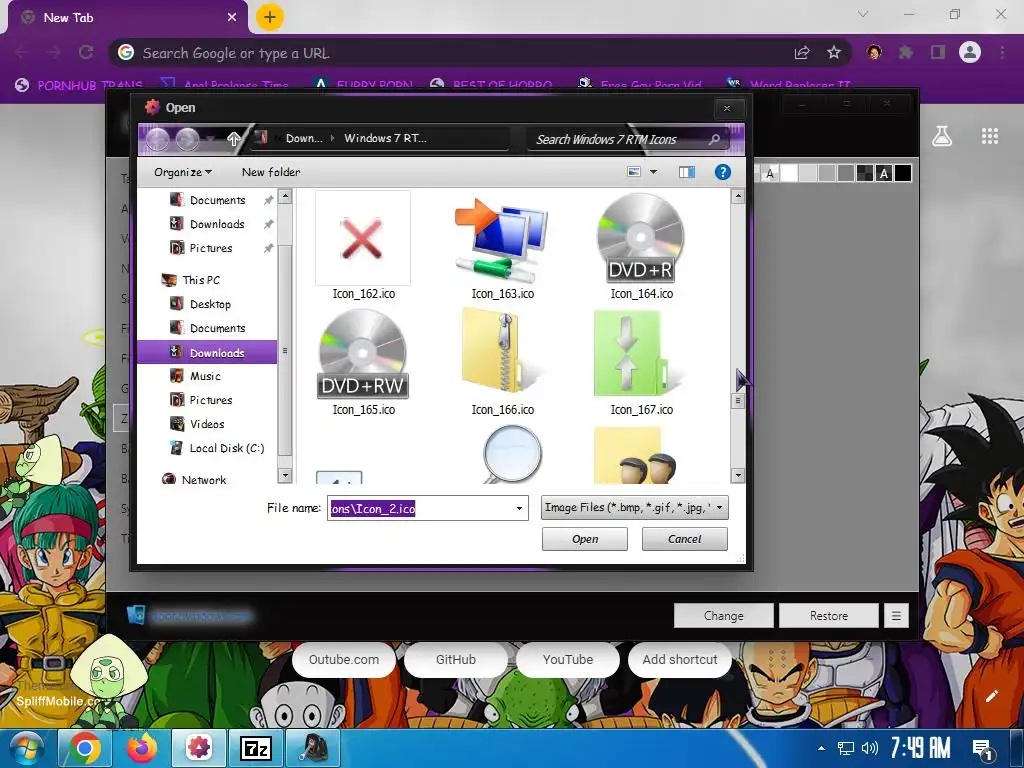Click Down... breadcrumb in address bar
The height and width of the screenshot is (768, 1024).
point(304,138)
